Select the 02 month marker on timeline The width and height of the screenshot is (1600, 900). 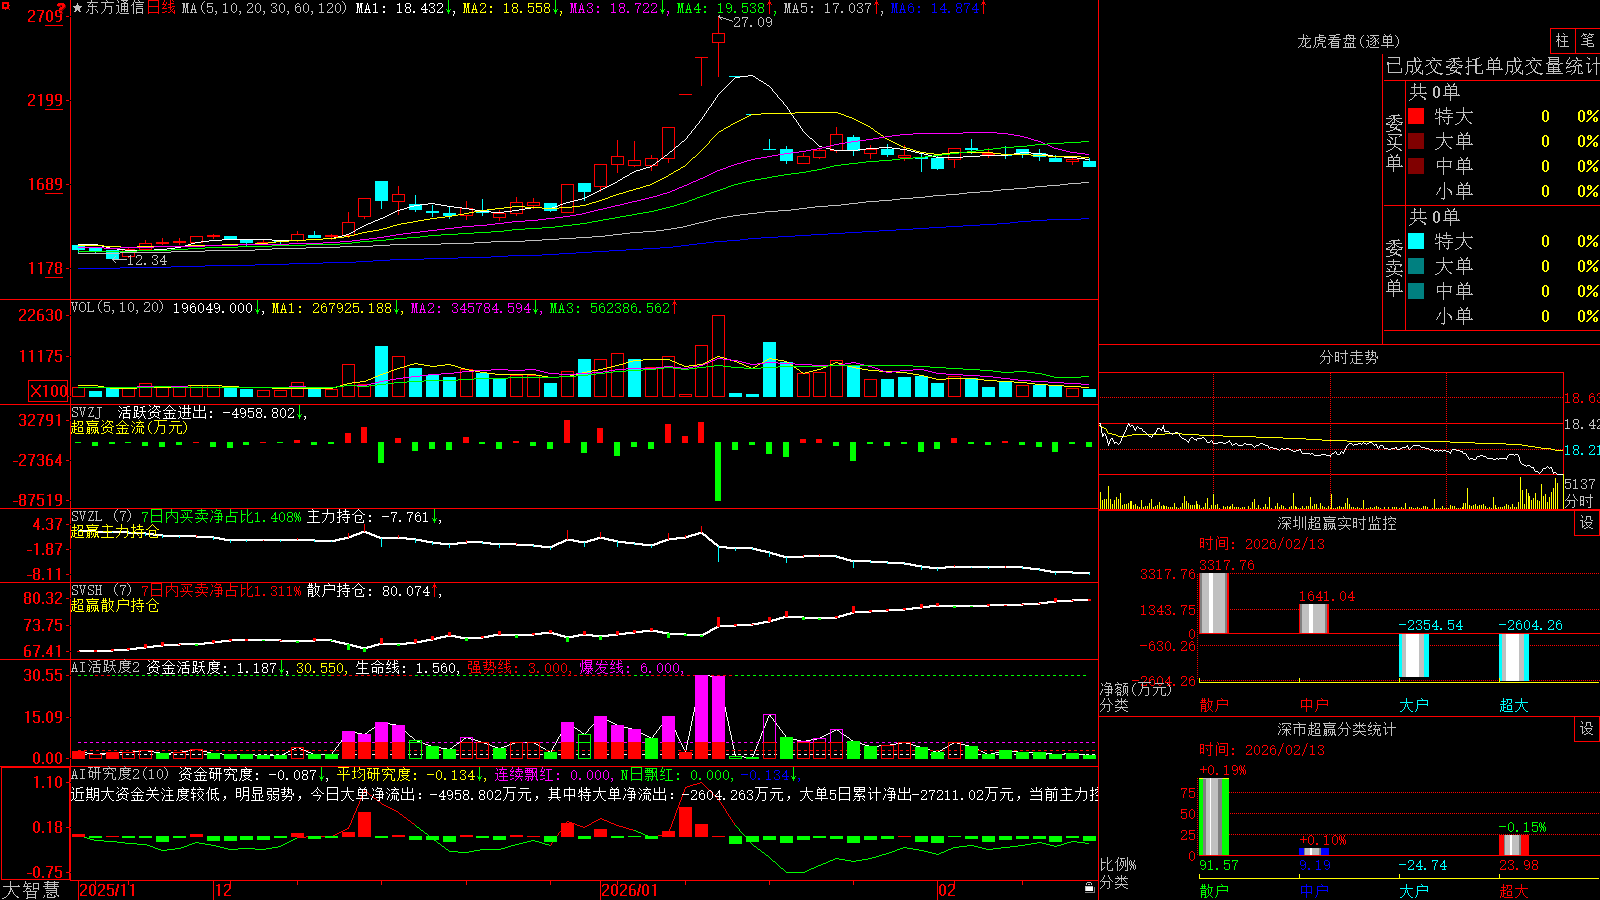tap(948, 890)
